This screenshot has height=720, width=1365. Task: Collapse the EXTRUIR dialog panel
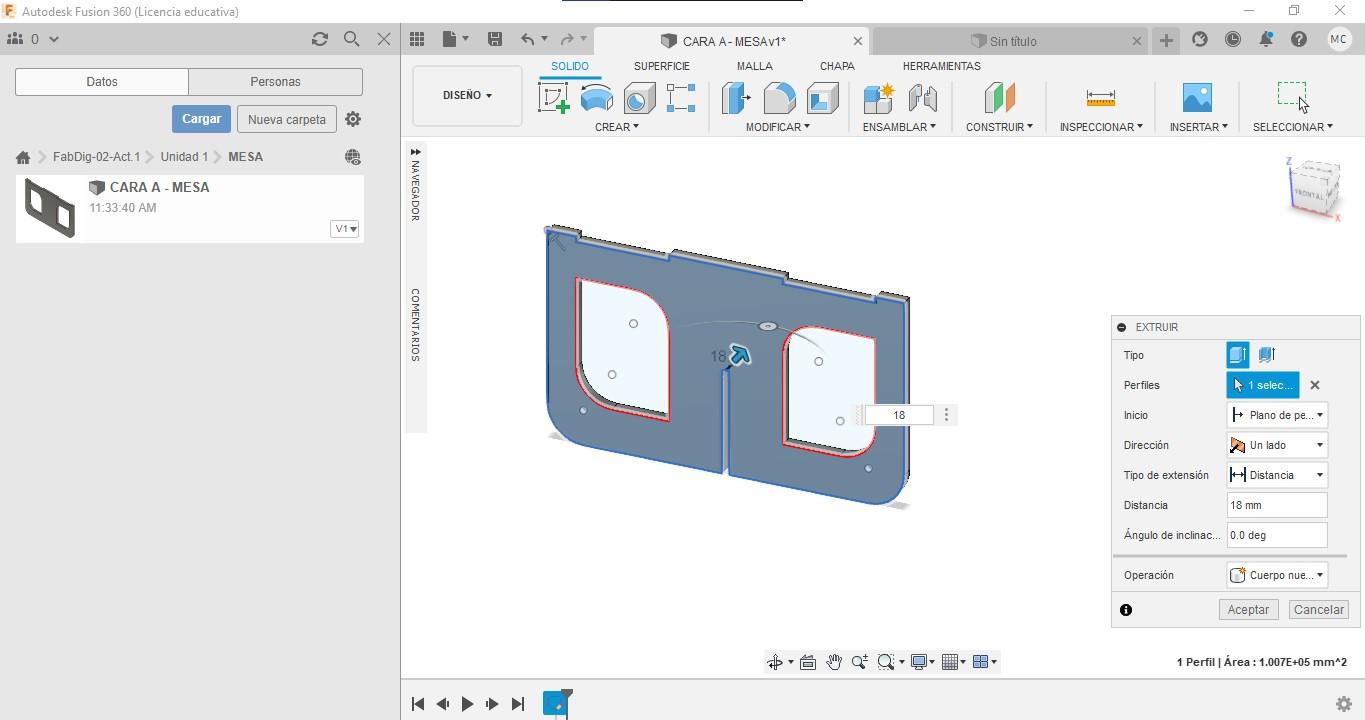point(1122,327)
